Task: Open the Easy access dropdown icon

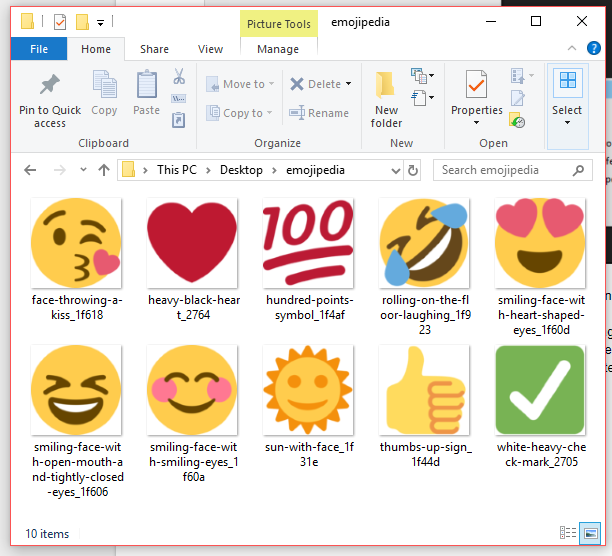Action: pos(422,98)
